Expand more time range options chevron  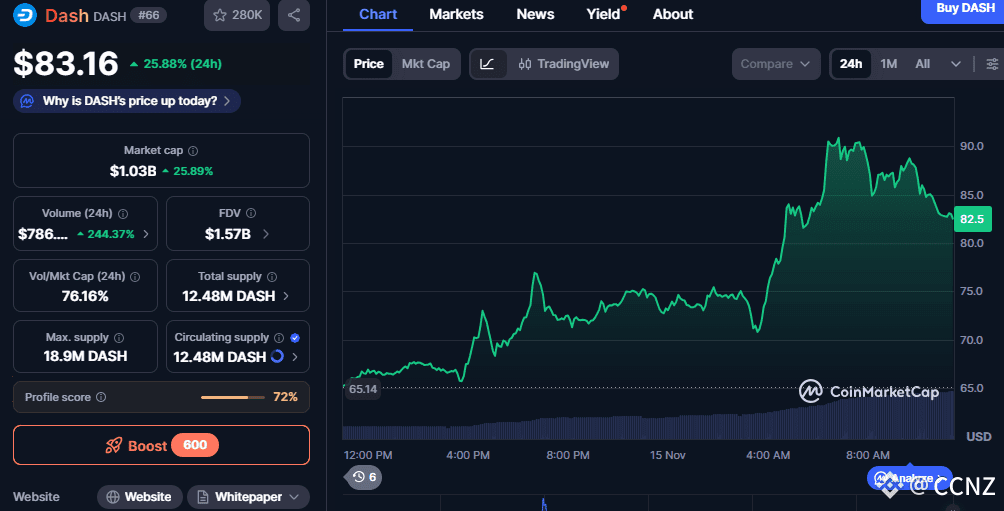956,64
